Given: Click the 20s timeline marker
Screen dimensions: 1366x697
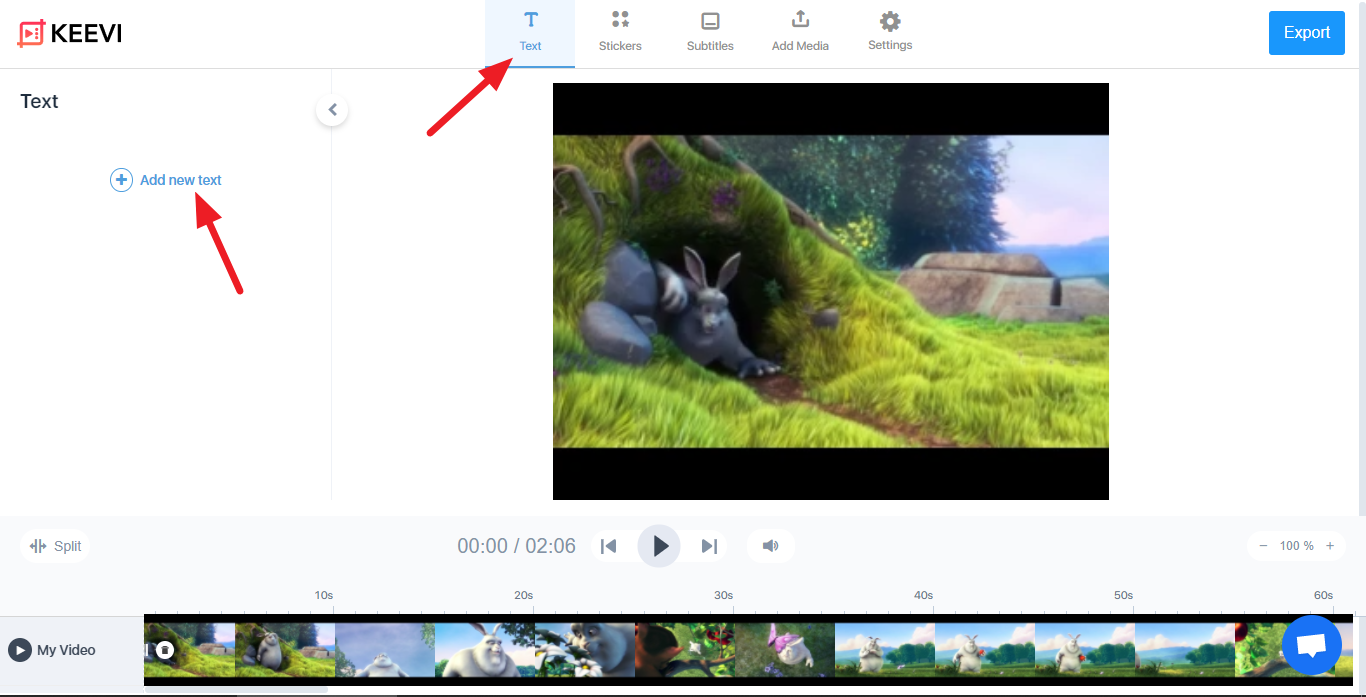Looking at the screenshot, I should [524, 595].
